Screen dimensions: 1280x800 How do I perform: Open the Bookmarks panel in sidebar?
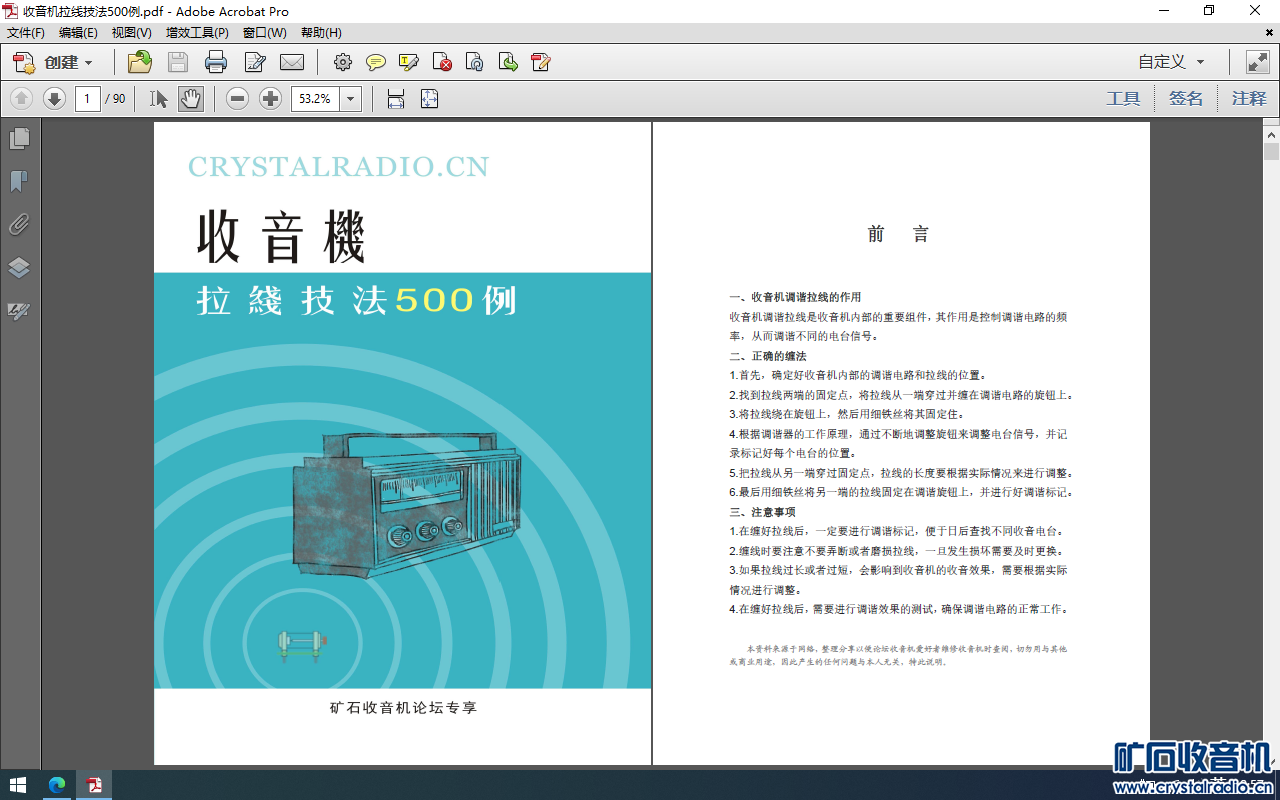pos(19,181)
